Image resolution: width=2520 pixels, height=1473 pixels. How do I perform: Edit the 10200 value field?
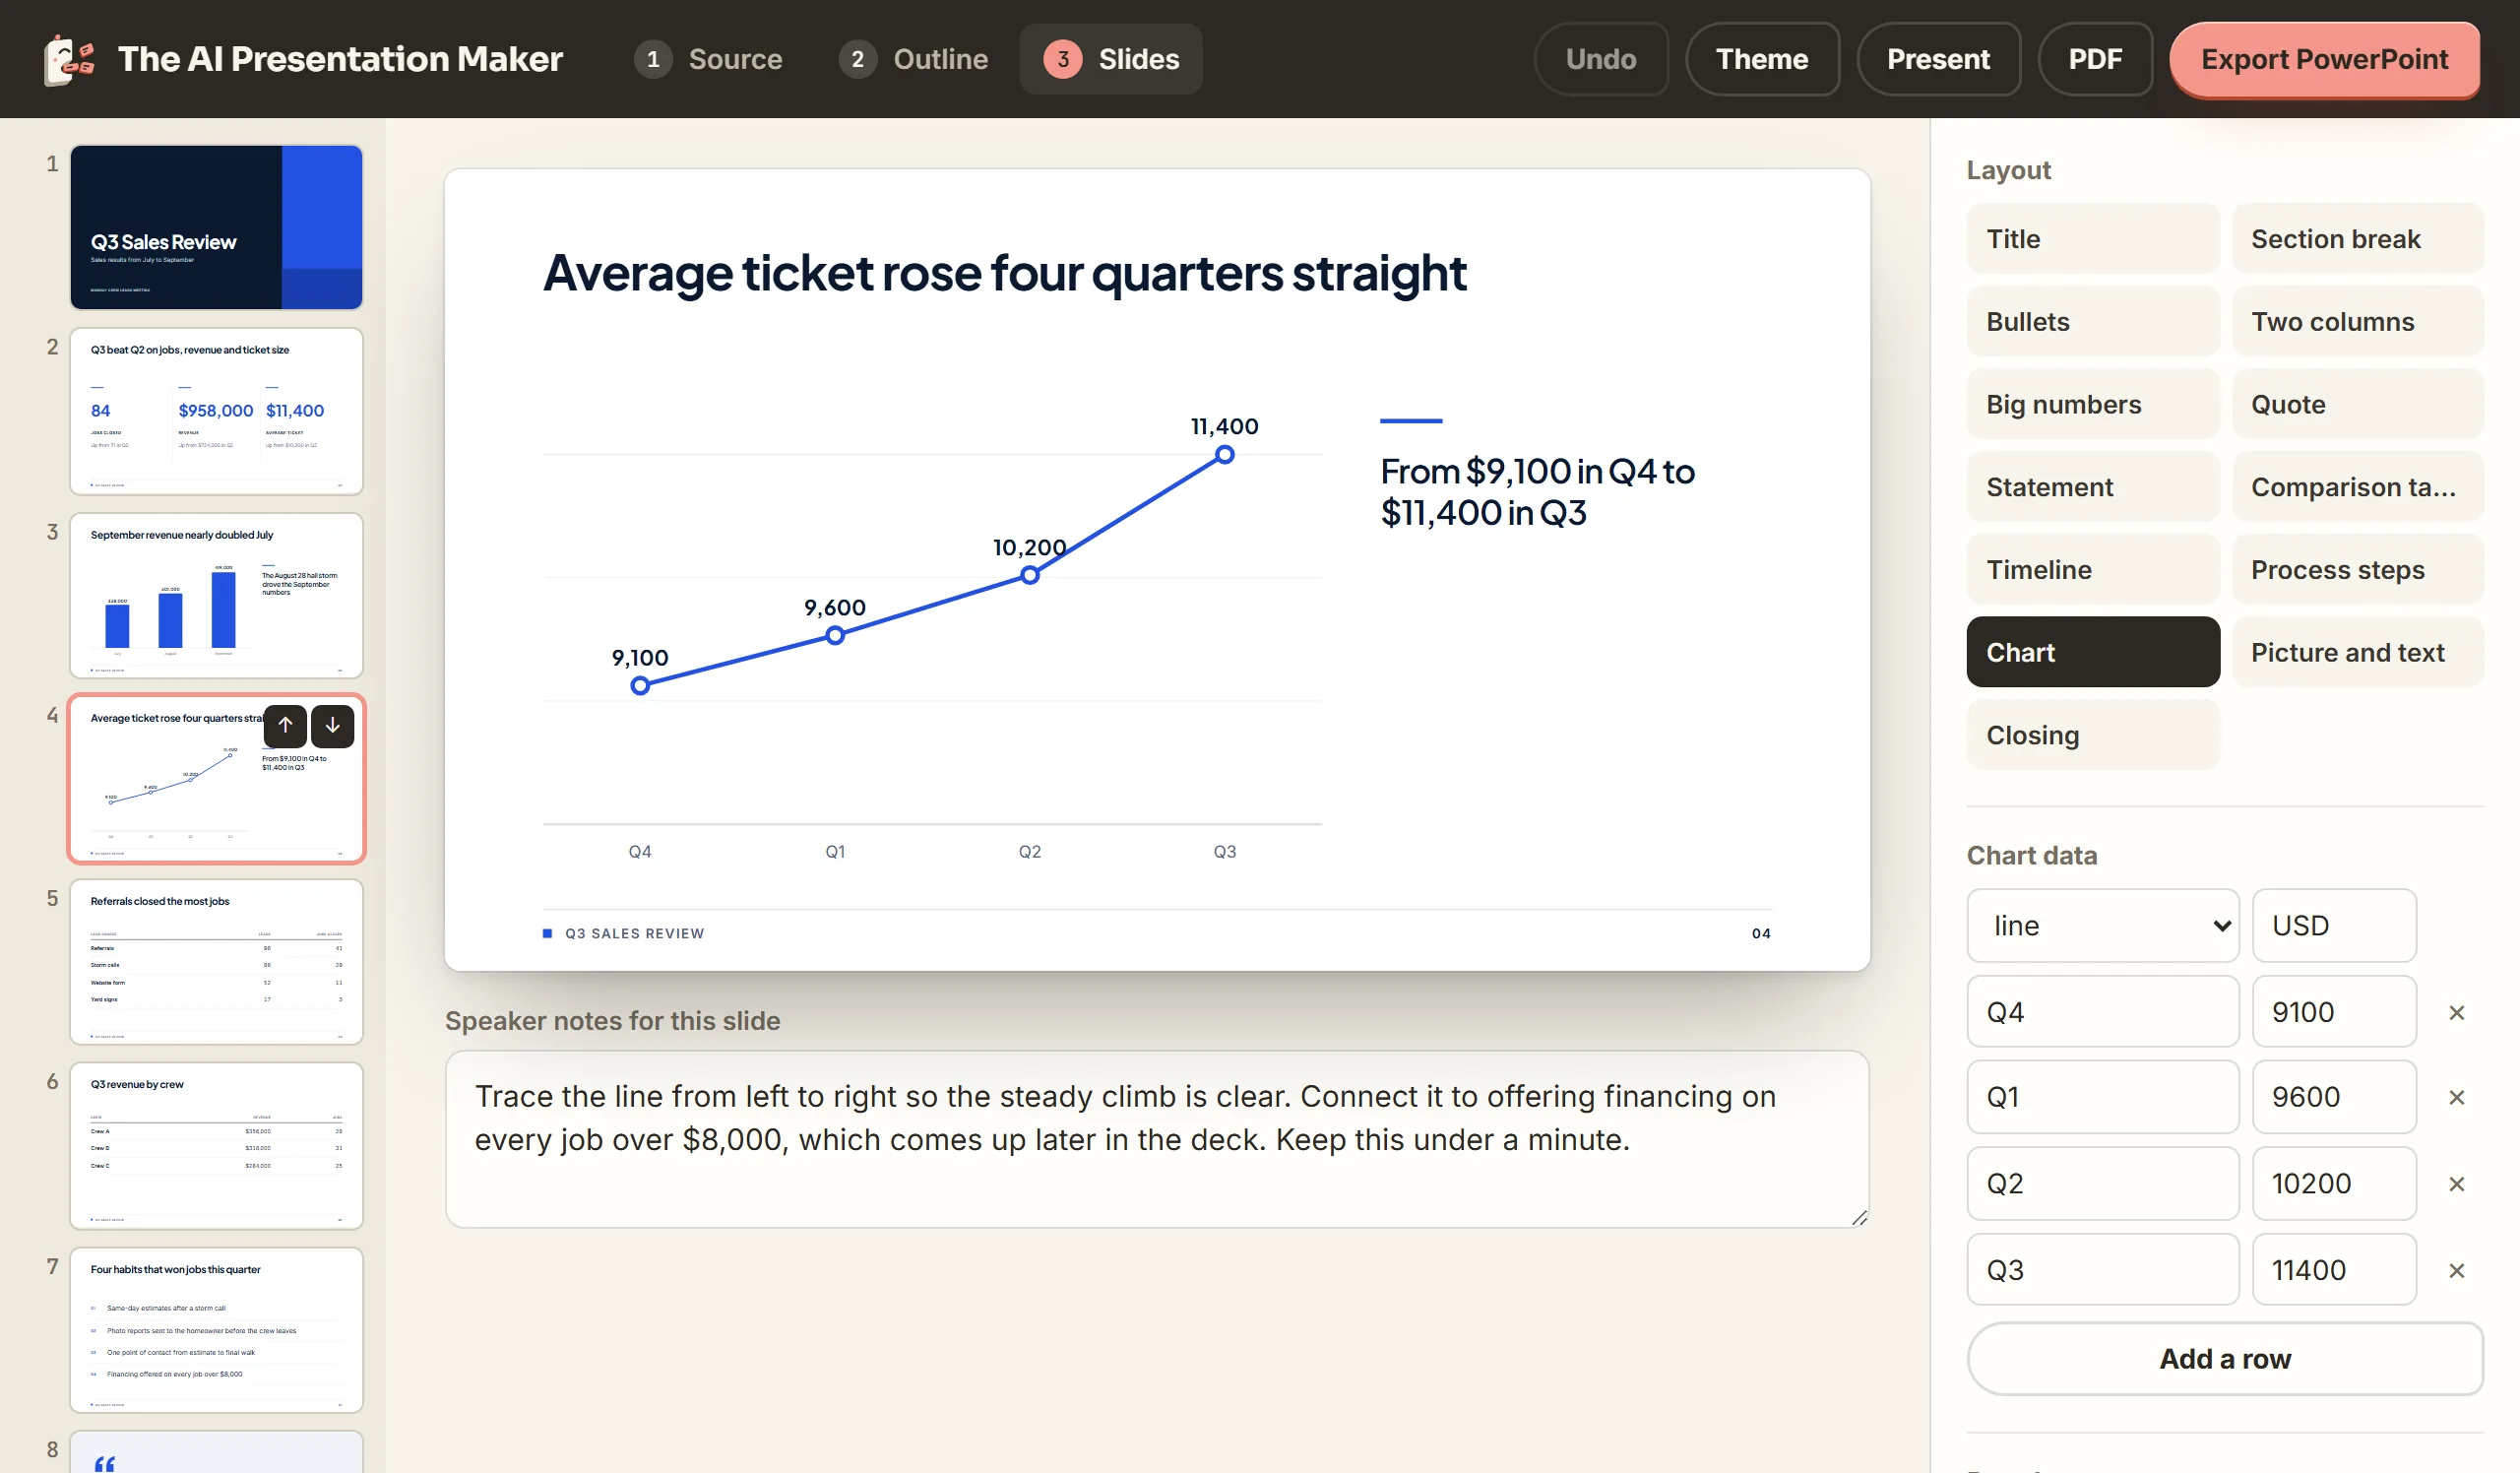pyautogui.click(x=2334, y=1183)
